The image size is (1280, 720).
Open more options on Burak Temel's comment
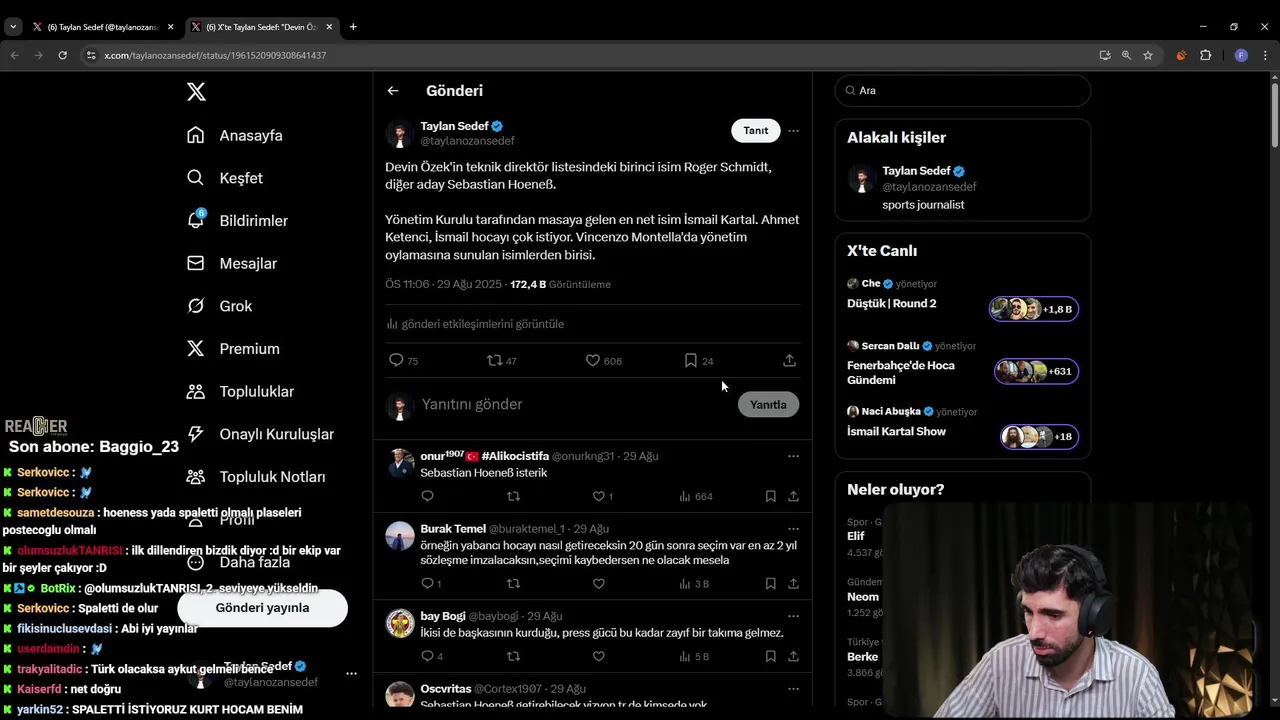point(793,529)
